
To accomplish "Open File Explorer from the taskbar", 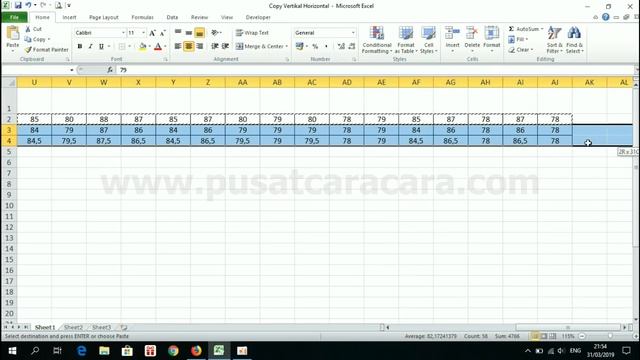I will click(104, 351).
